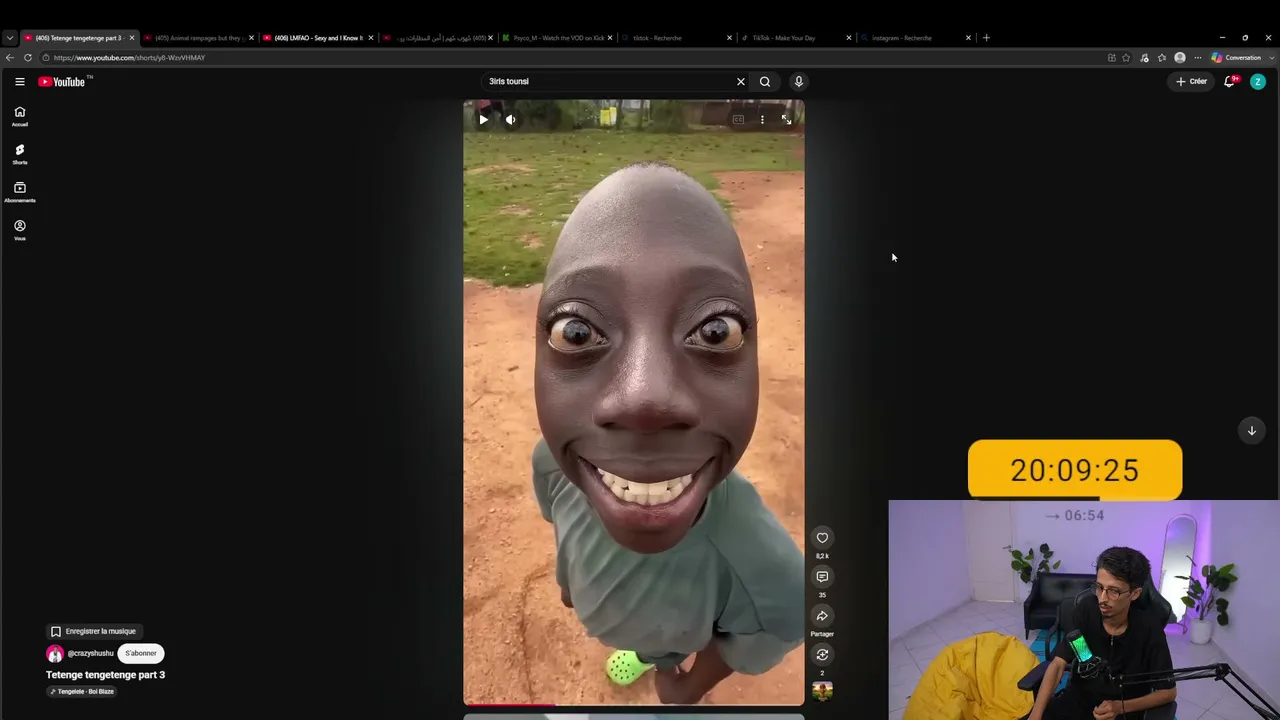1280x720 pixels.
Task: Click the 20:09:25 yellow timer overlay
Action: (x=1075, y=470)
